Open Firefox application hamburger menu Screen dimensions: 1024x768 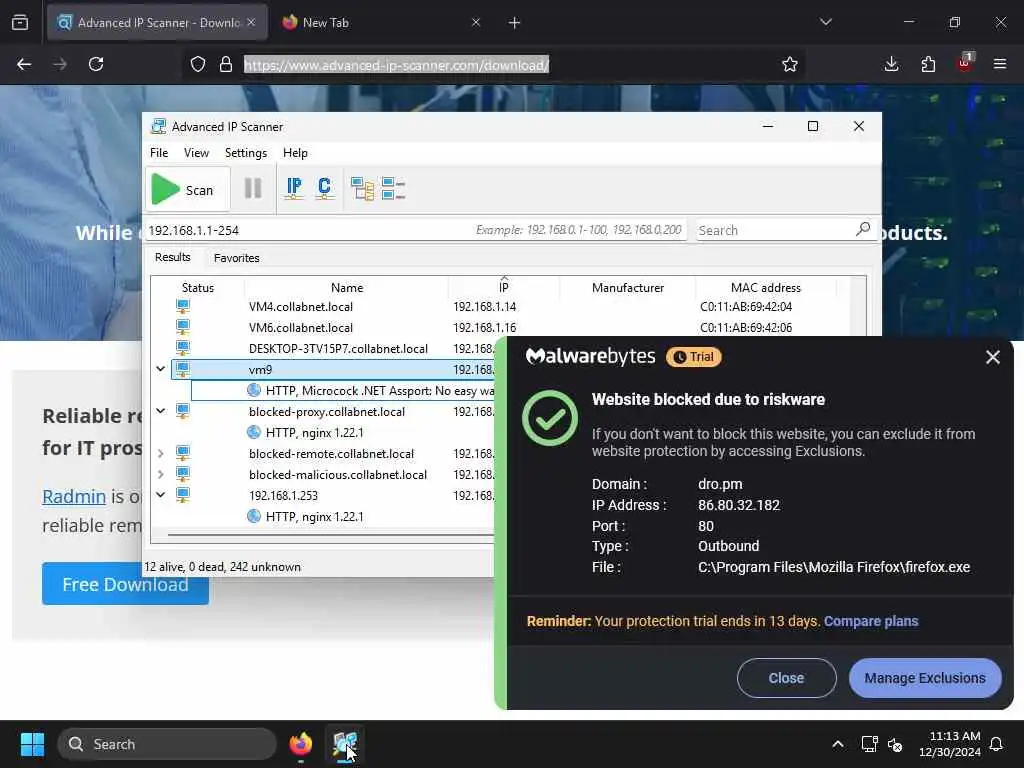pos(1000,64)
